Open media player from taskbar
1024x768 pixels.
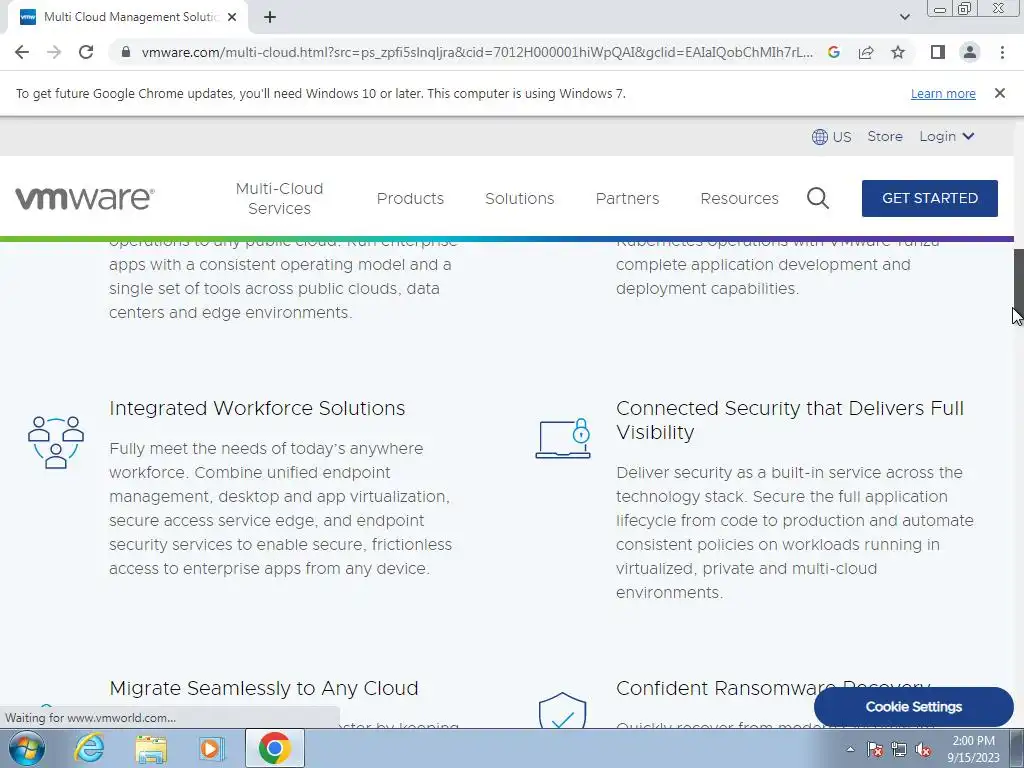coord(211,748)
